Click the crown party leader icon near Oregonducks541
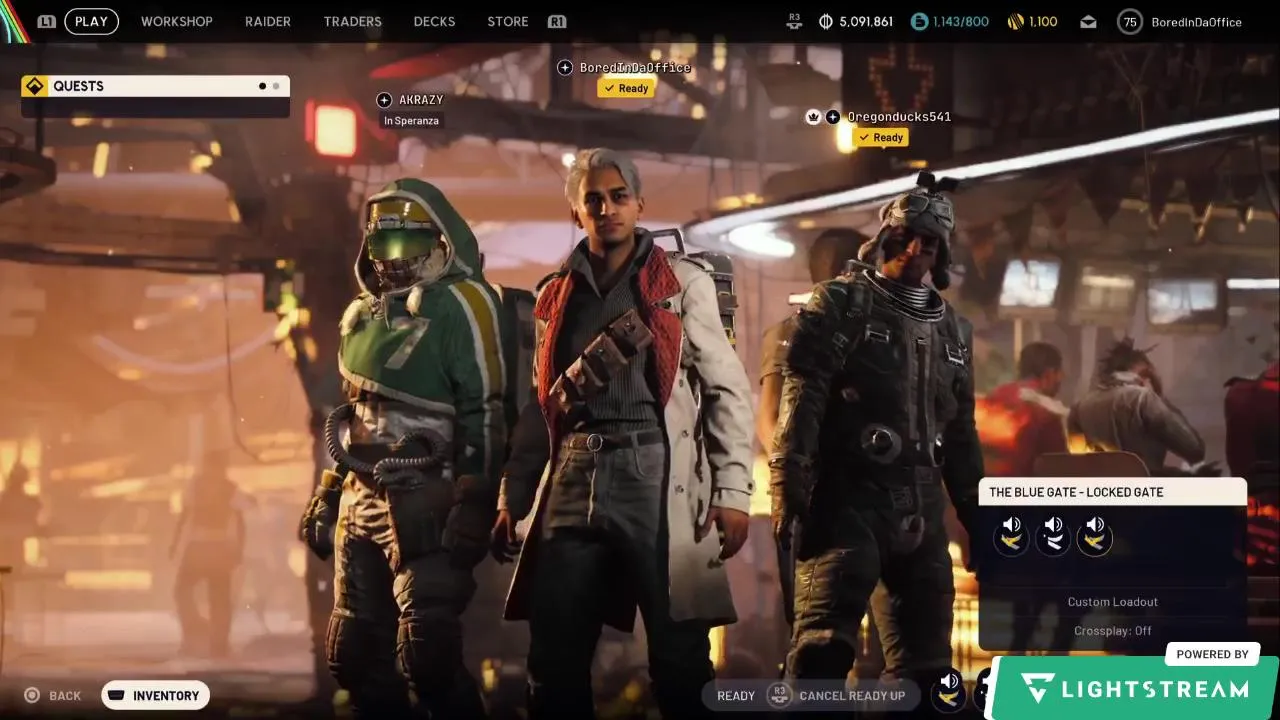Screen dimensions: 1280x720 (x=813, y=117)
